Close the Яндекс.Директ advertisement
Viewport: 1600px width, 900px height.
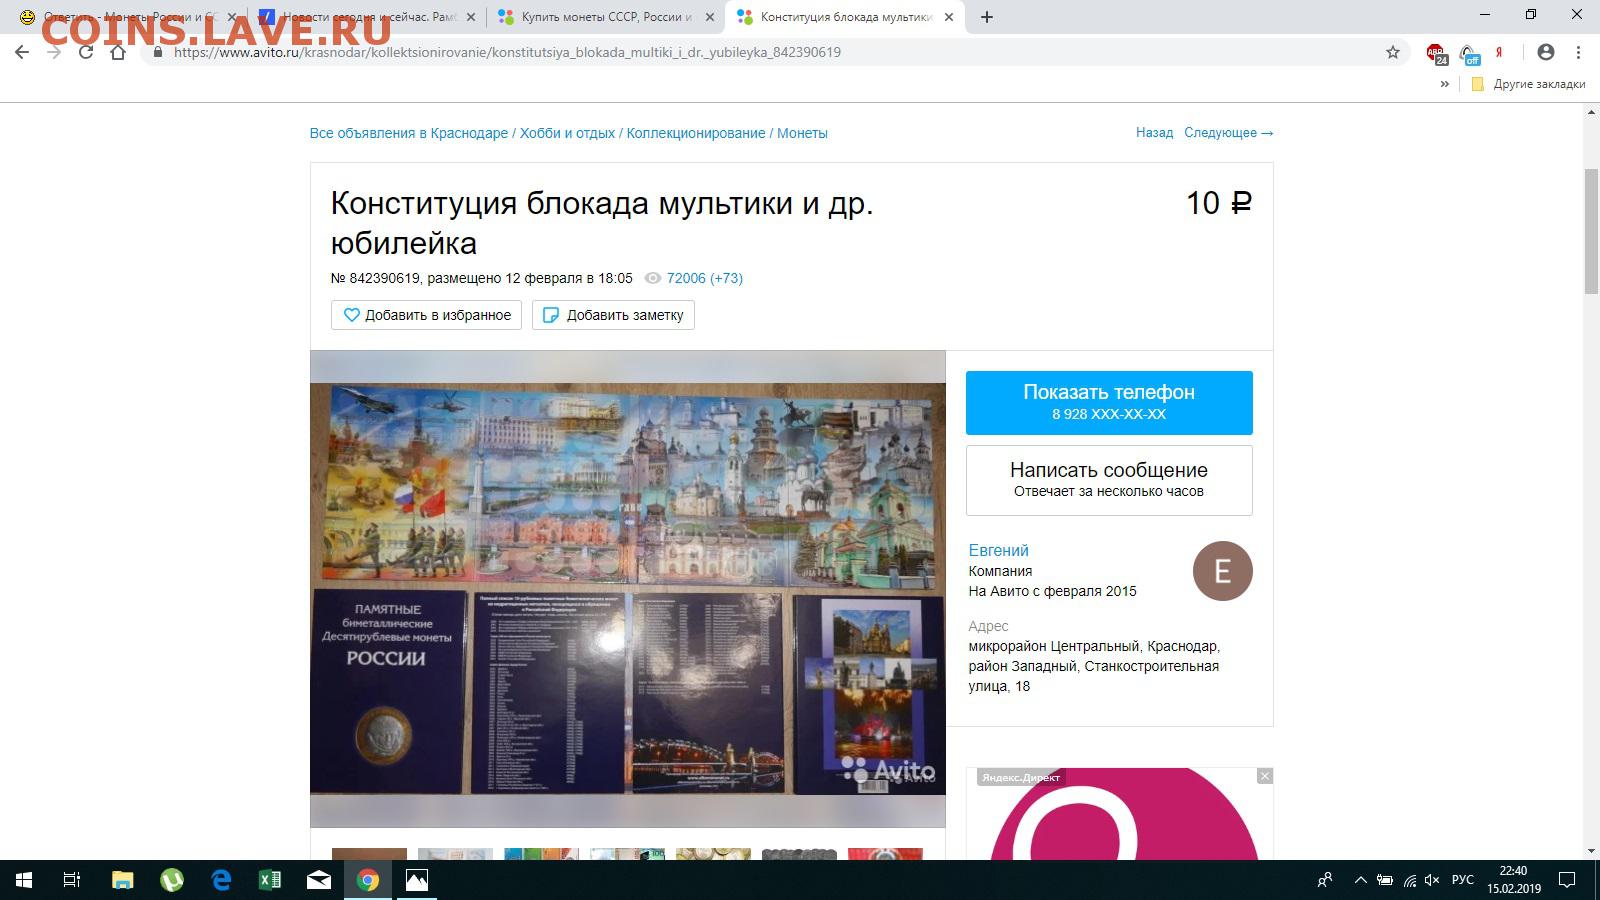1264,777
